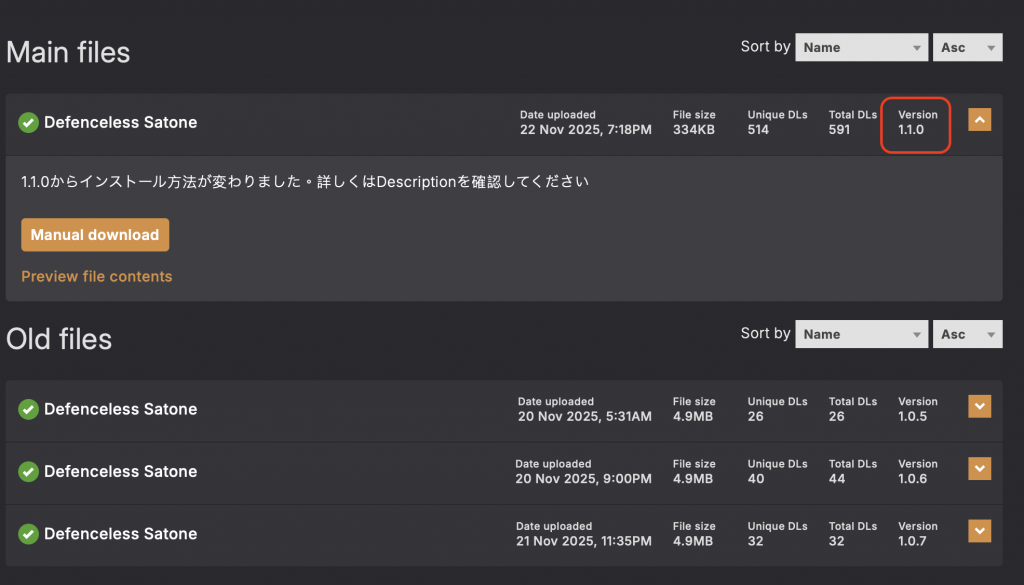Viewport: 1024px width, 585px height.
Task: Open Old files Sort by Name dropdown
Action: [x=861, y=334]
